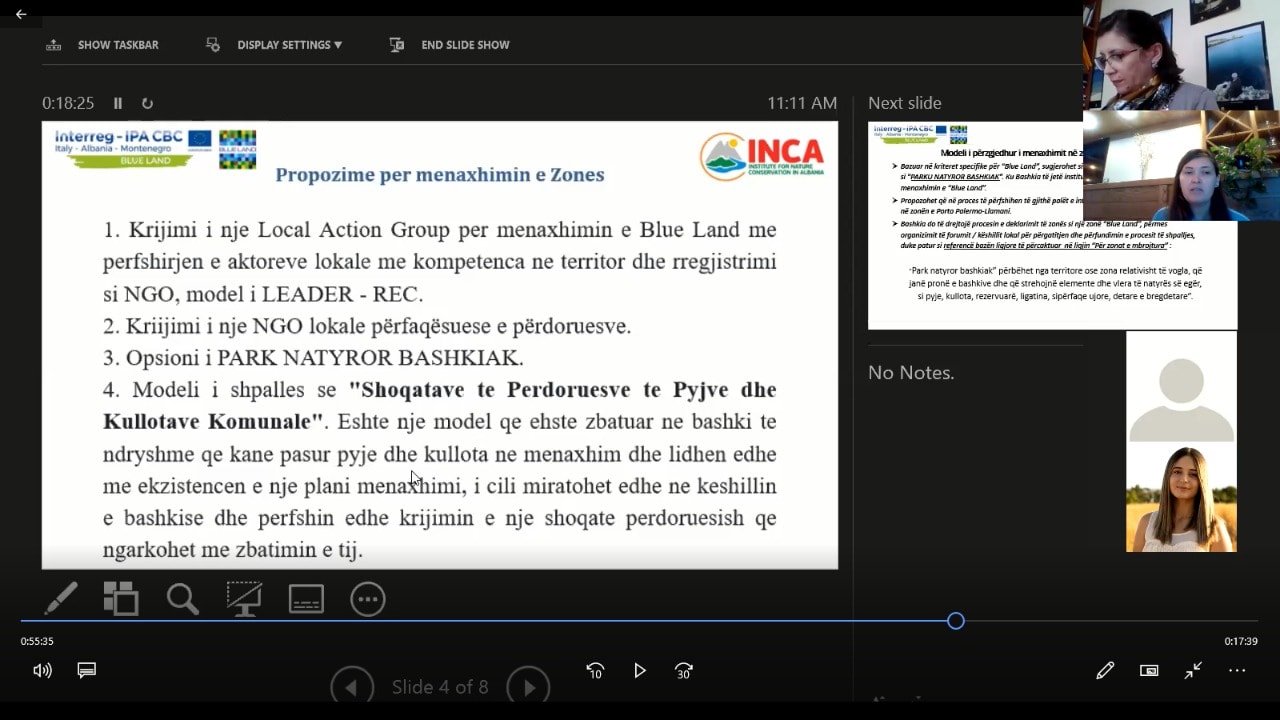Click the No Notes text area
1280x720 pixels.
coord(911,373)
